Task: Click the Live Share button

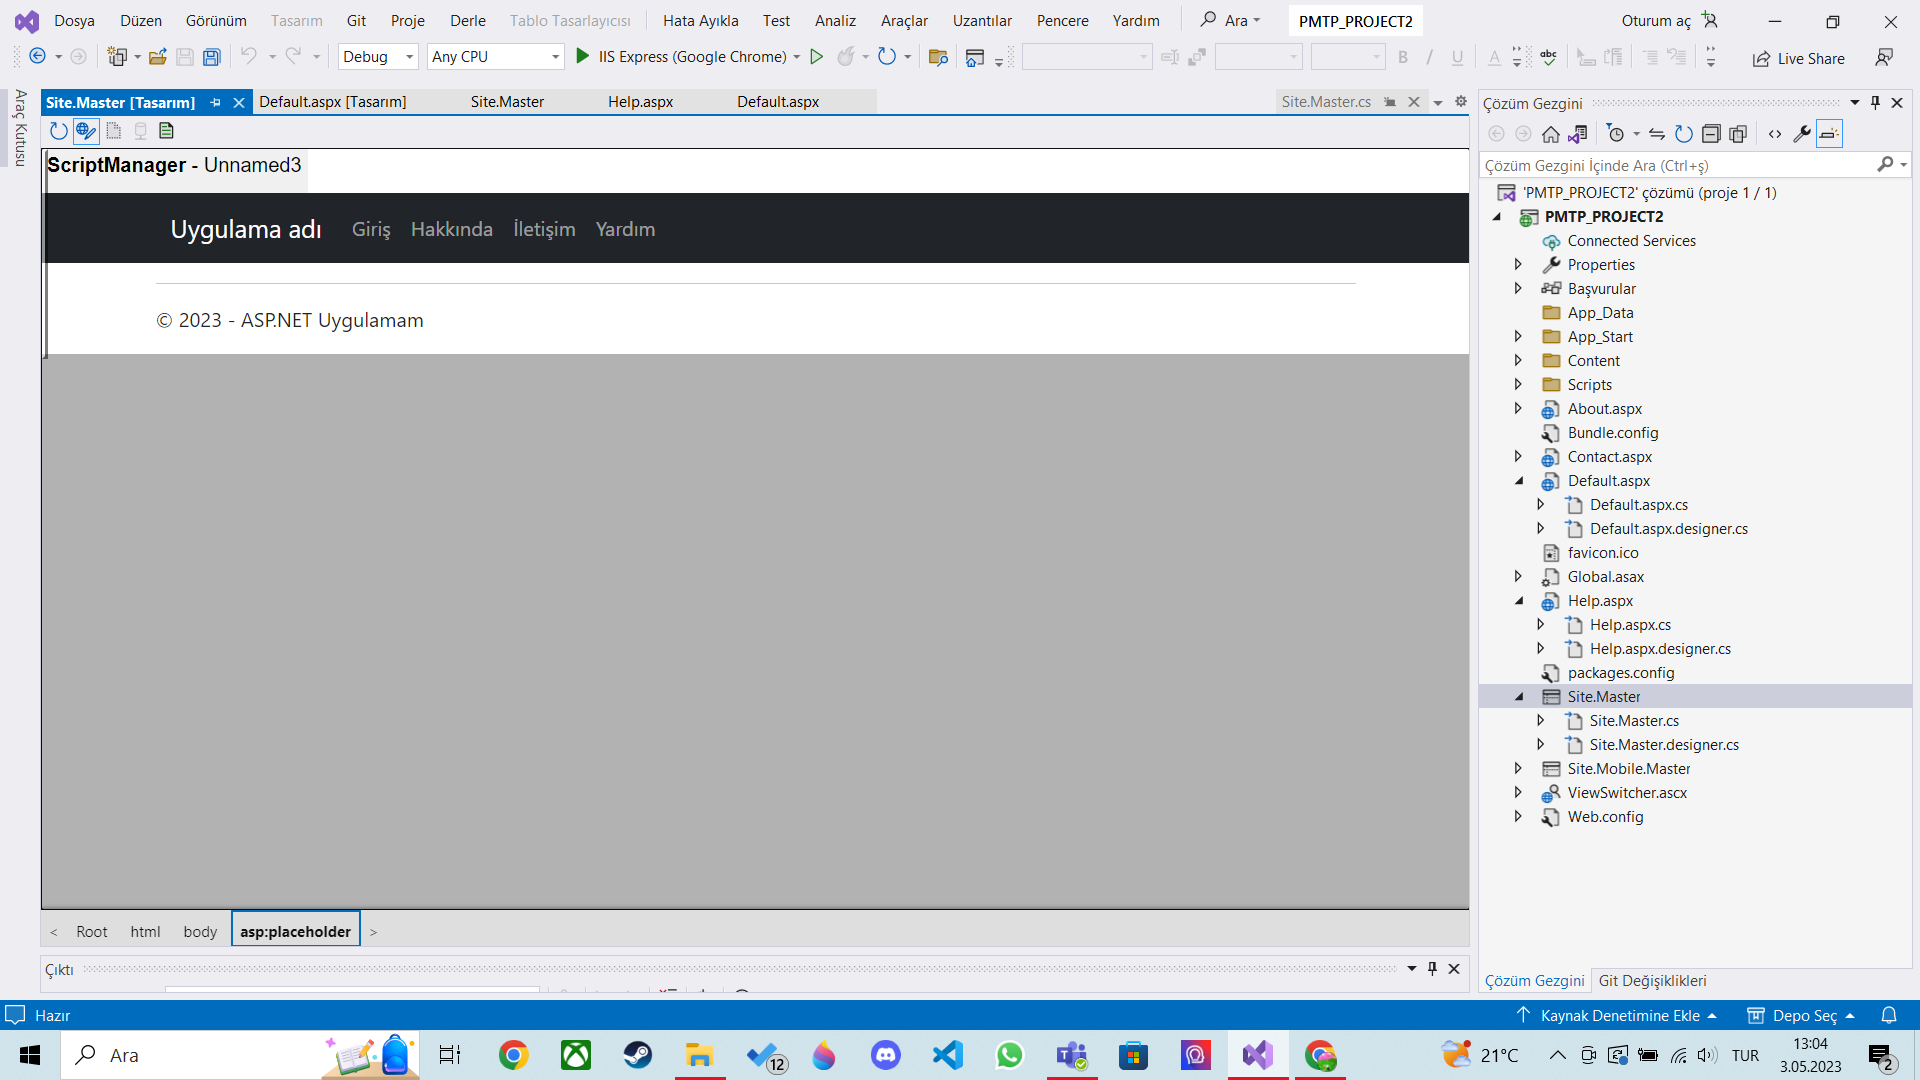Action: click(1799, 58)
